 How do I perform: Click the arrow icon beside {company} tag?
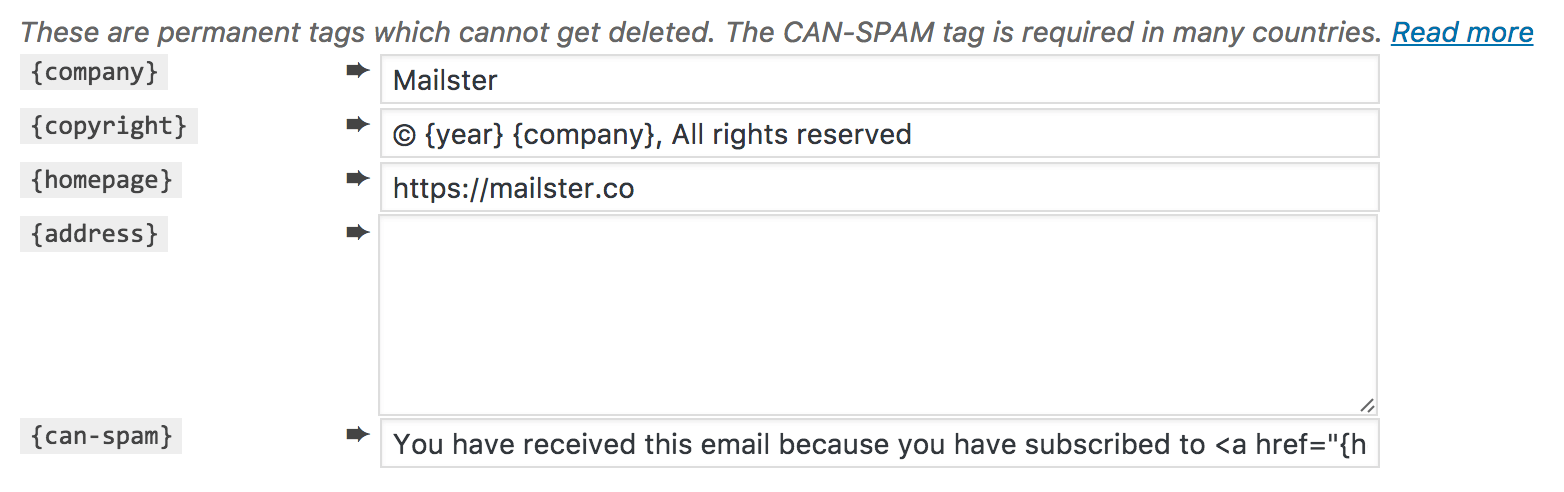(x=357, y=71)
